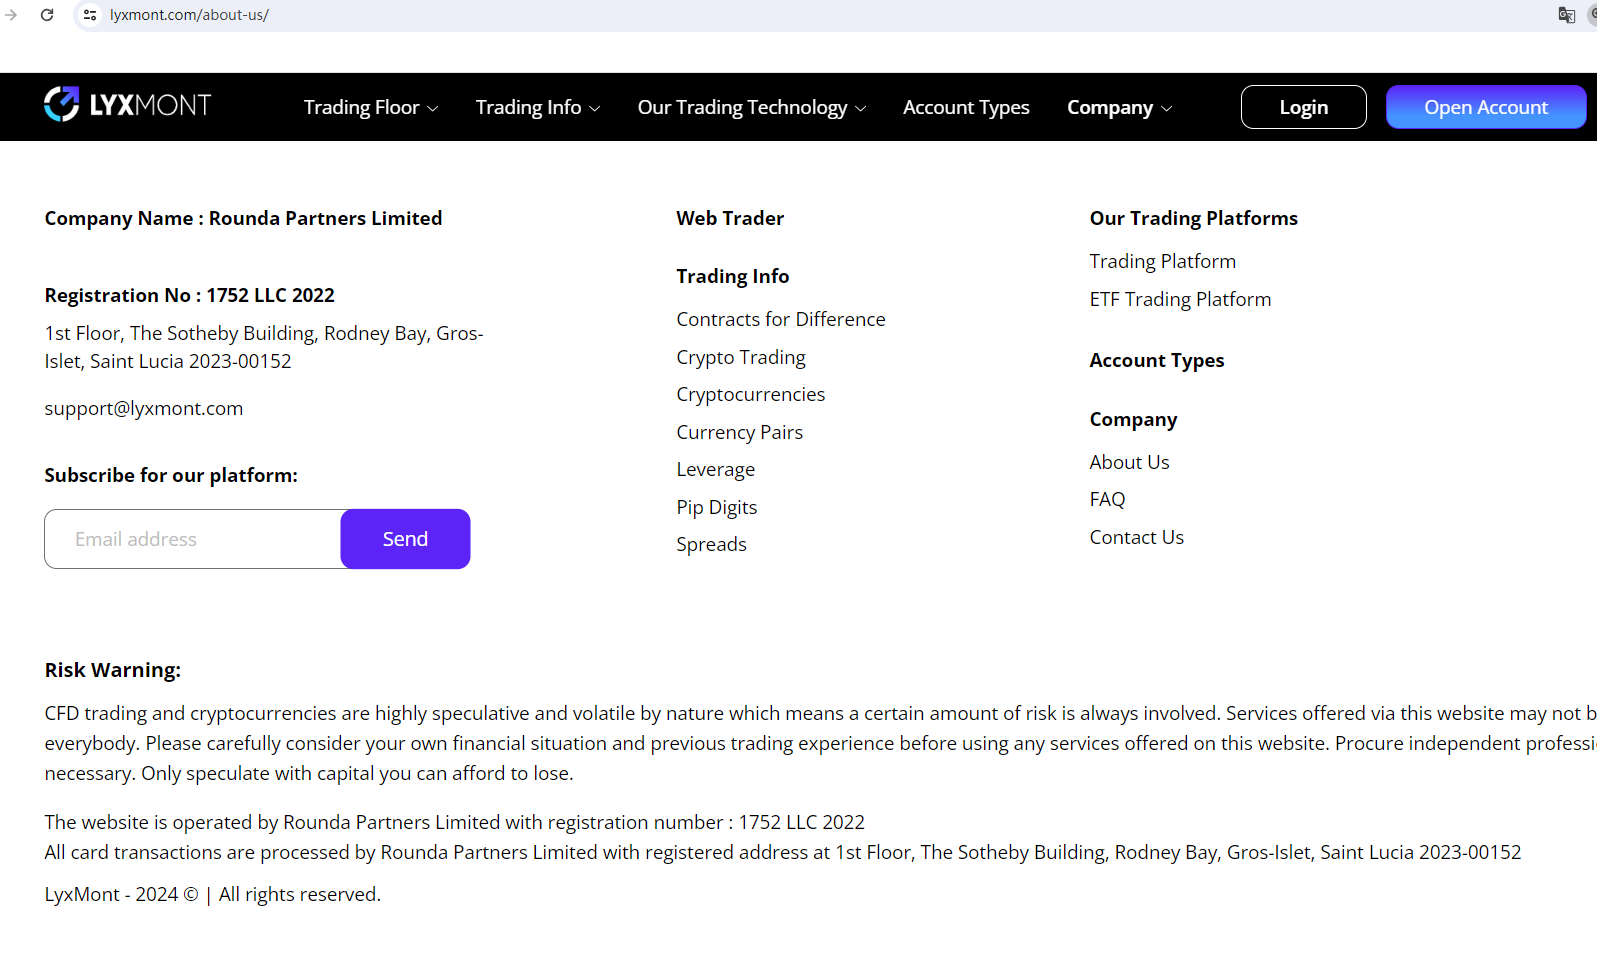Image resolution: width=1597 pixels, height=974 pixels.
Task: Click the Open Account button
Action: coord(1485,107)
